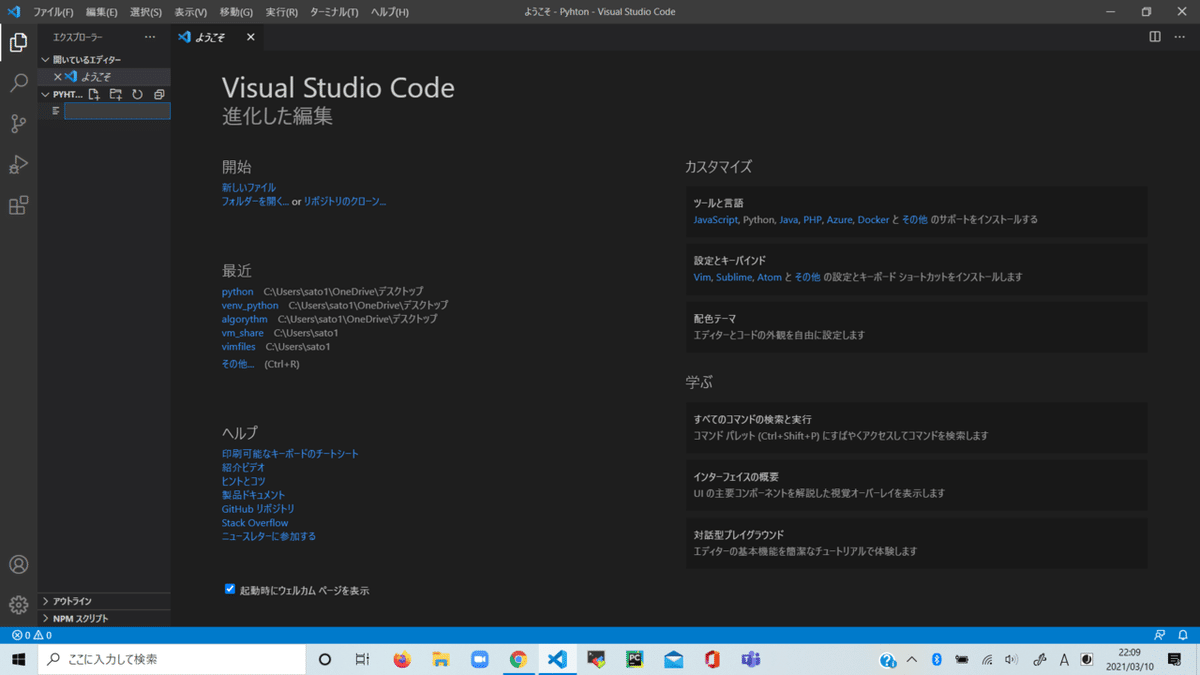Open recent folder algorythm
The image size is (1200, 675).
click(245, 319)
